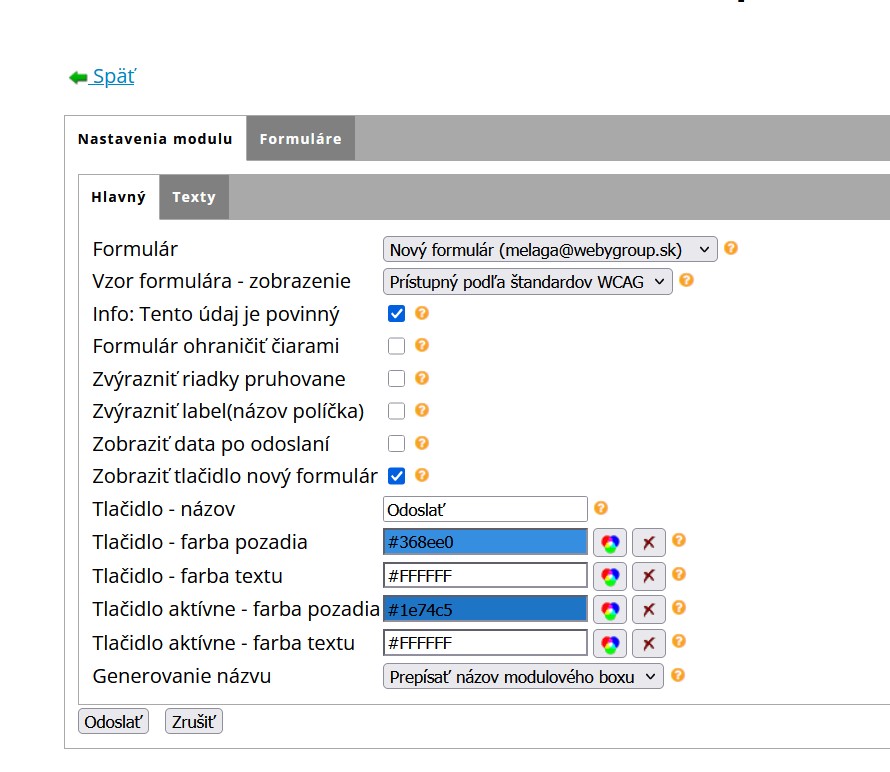Screen dimensions: 890x772
Task: Open Generovanie názvu dropdown
Action: (x=523, y=676)
